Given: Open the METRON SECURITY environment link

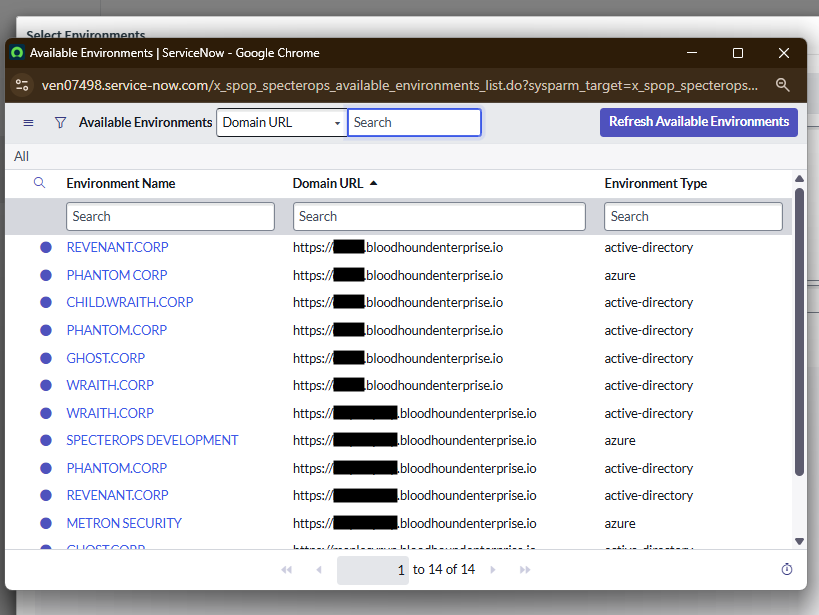Looking at the screenshot, I should click(124, 523).
